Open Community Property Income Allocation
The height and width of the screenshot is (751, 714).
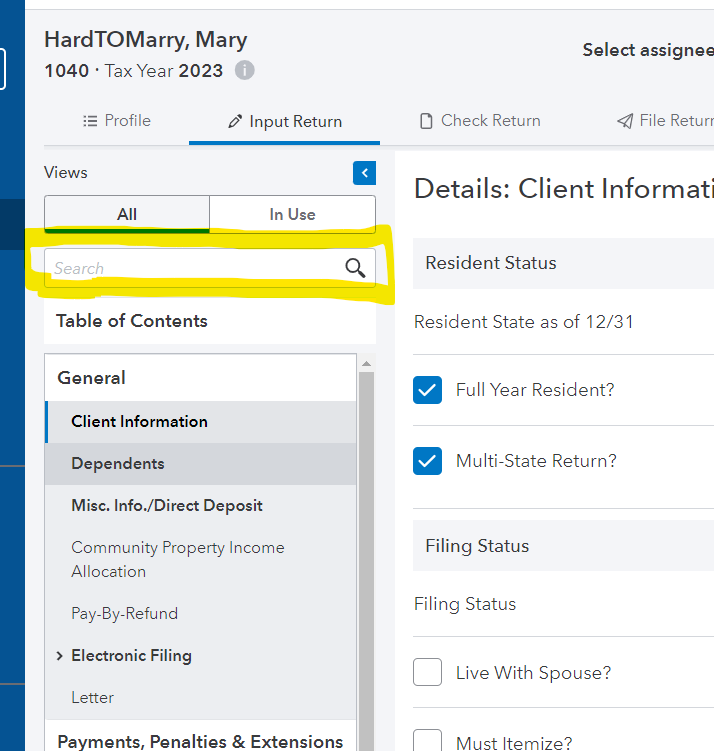178,560
